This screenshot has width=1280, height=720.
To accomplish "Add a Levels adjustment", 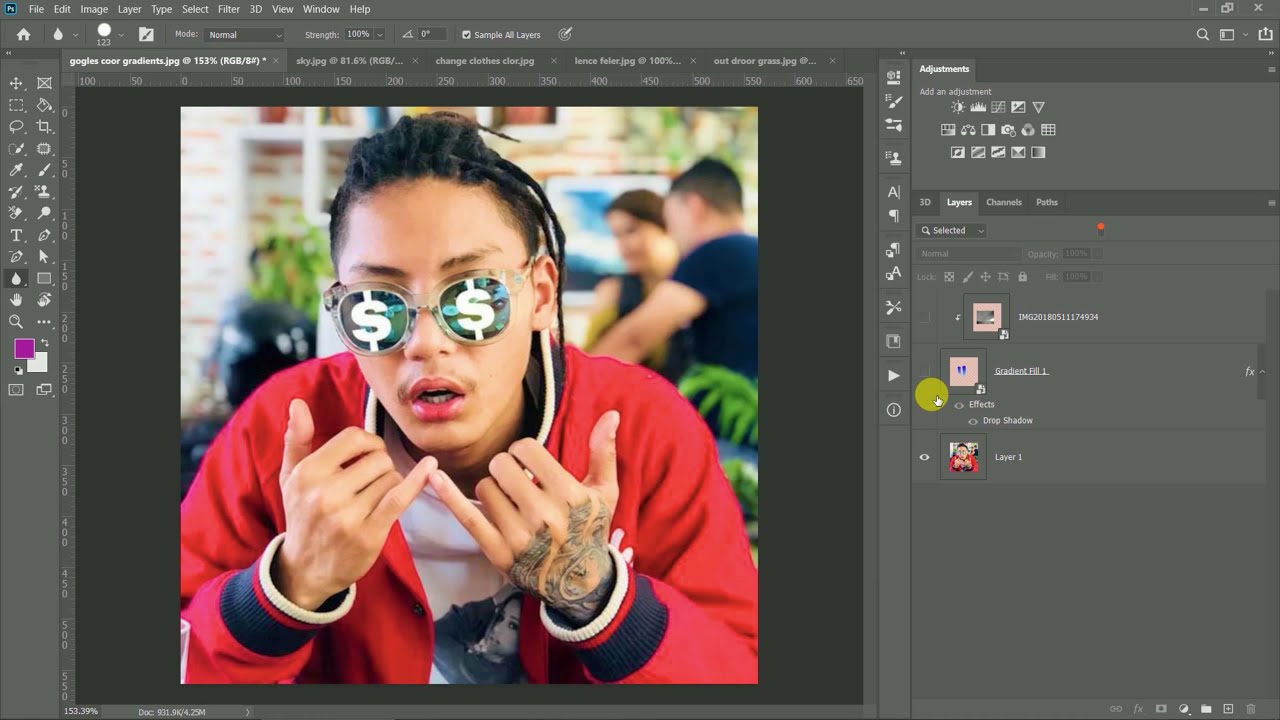I will tap(978, 107).
